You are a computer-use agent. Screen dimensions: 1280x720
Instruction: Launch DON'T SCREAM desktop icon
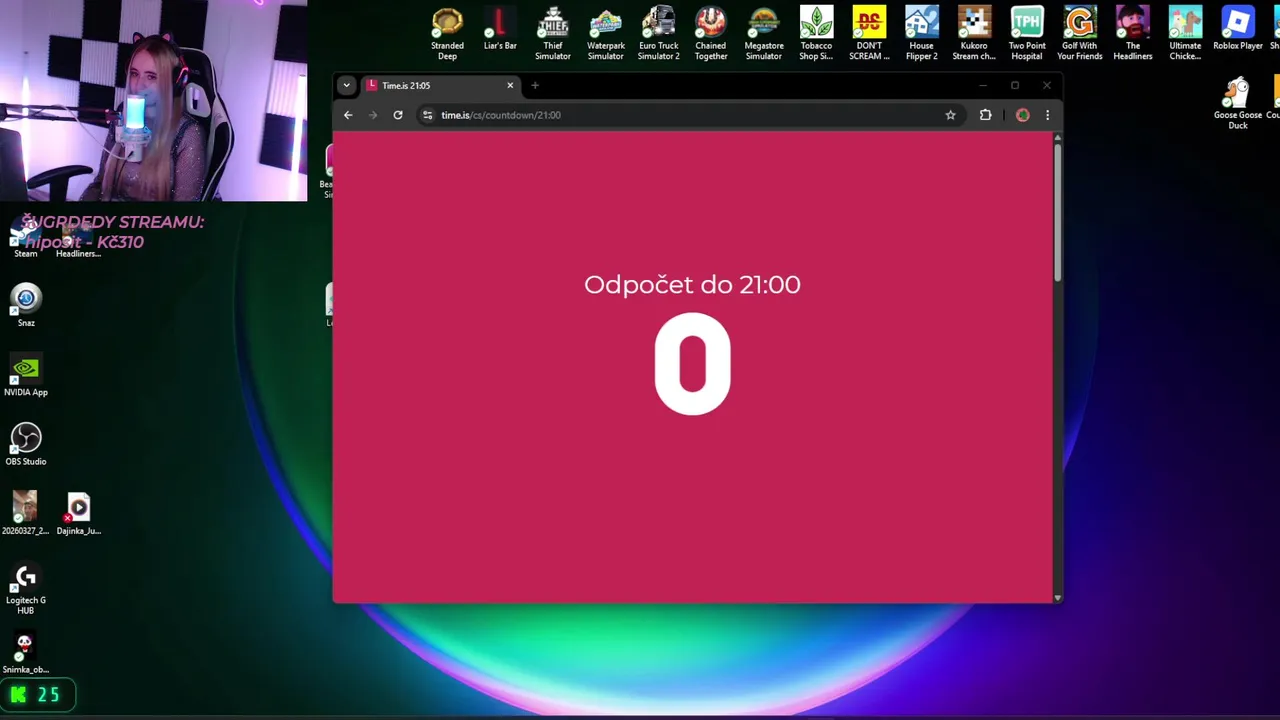point(869,33)
